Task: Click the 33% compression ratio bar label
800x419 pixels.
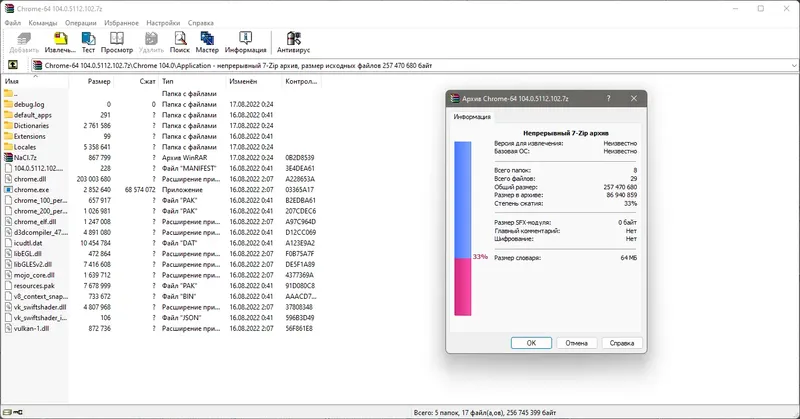Action: pyautogui.click(x=480, y=257)
